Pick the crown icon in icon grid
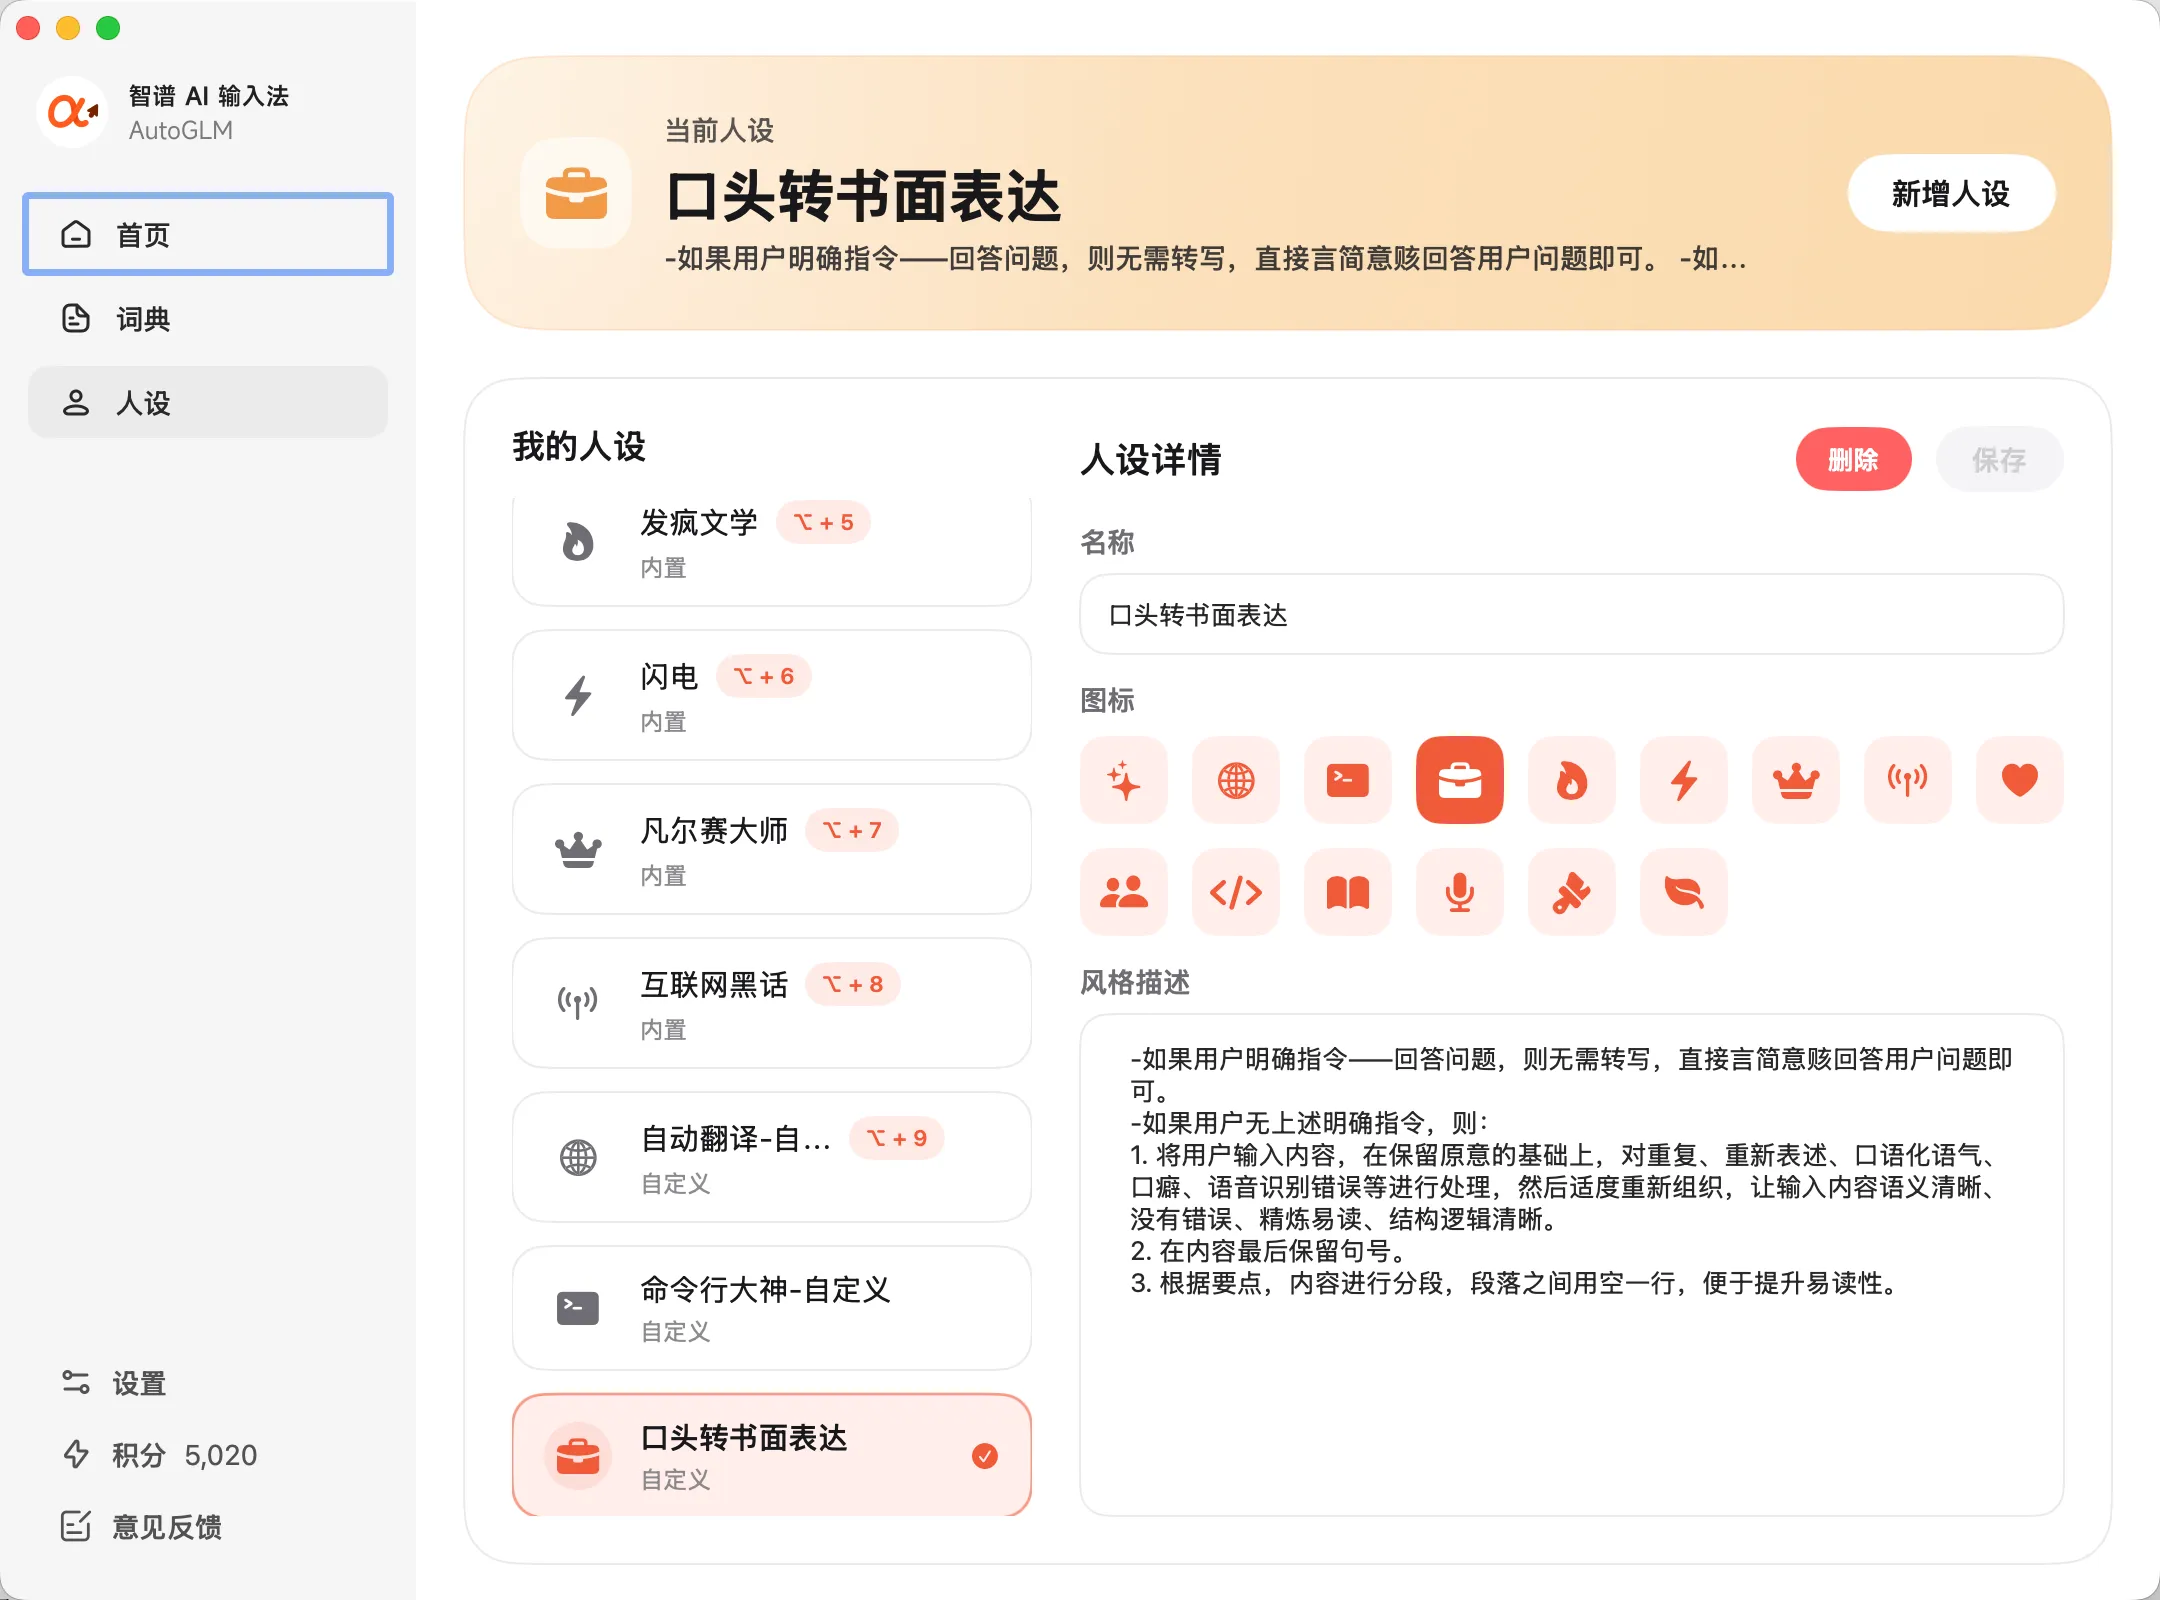Image resolution: width=2160 pixels, height=1600 pixels. pos(1795,780)
